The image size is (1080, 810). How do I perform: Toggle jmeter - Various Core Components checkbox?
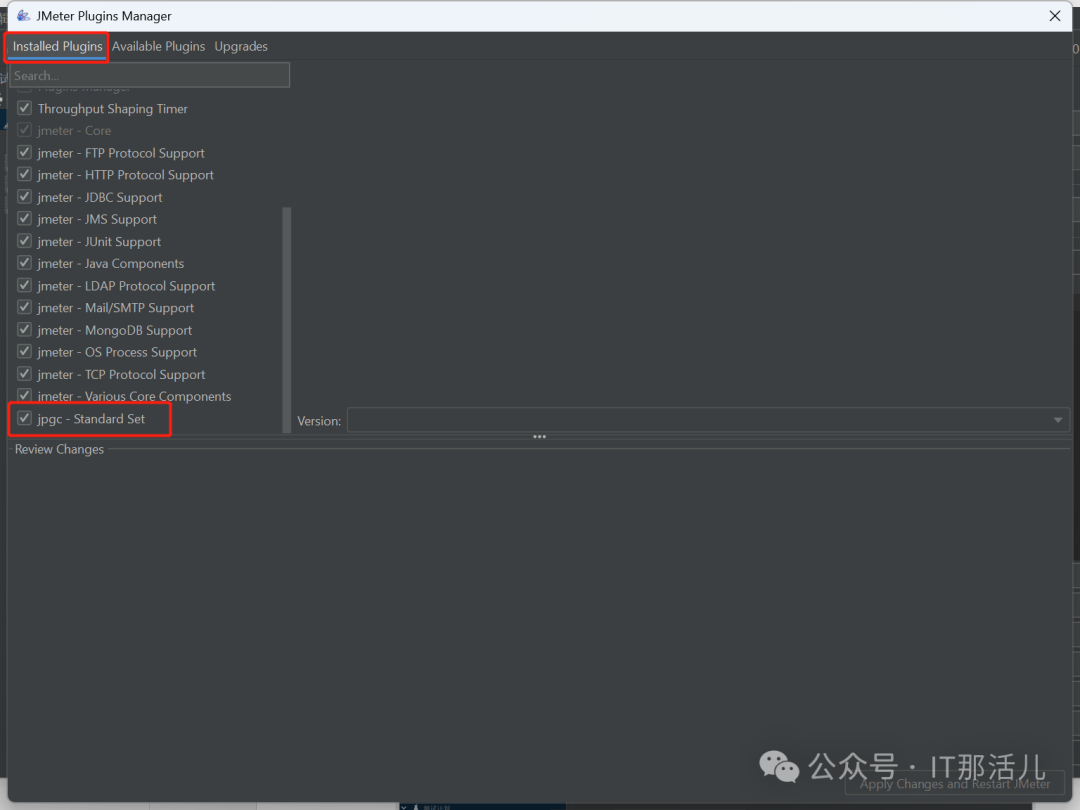point(25,396)
